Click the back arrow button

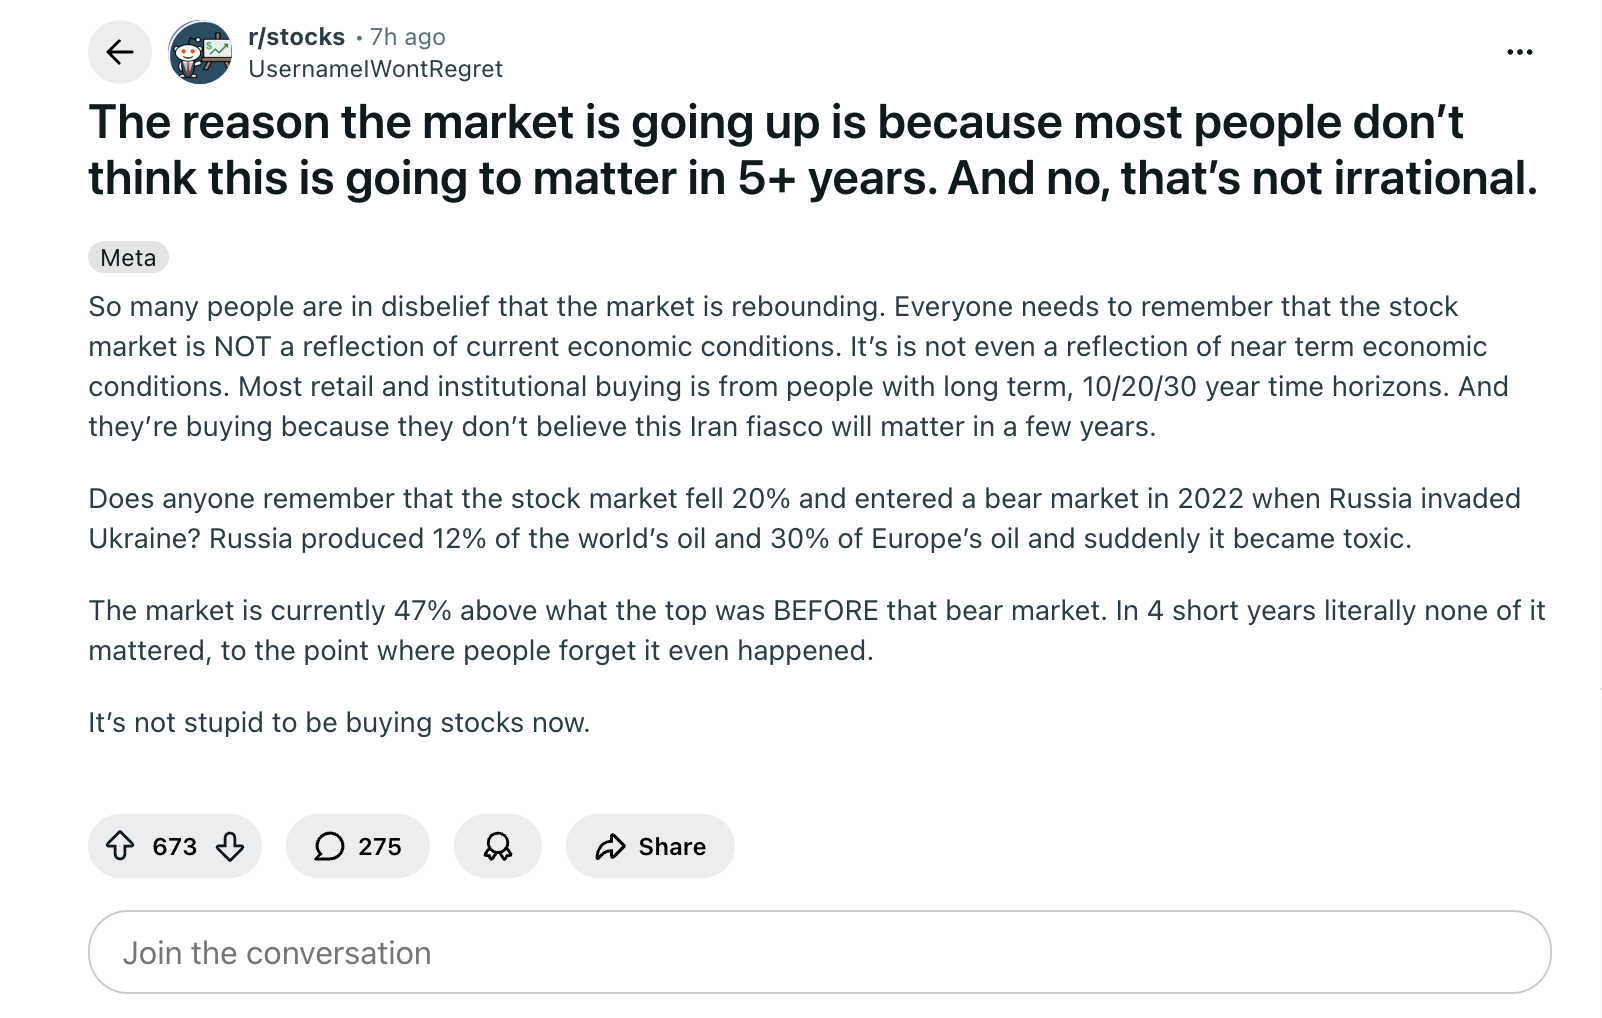[x=120, y=52]
